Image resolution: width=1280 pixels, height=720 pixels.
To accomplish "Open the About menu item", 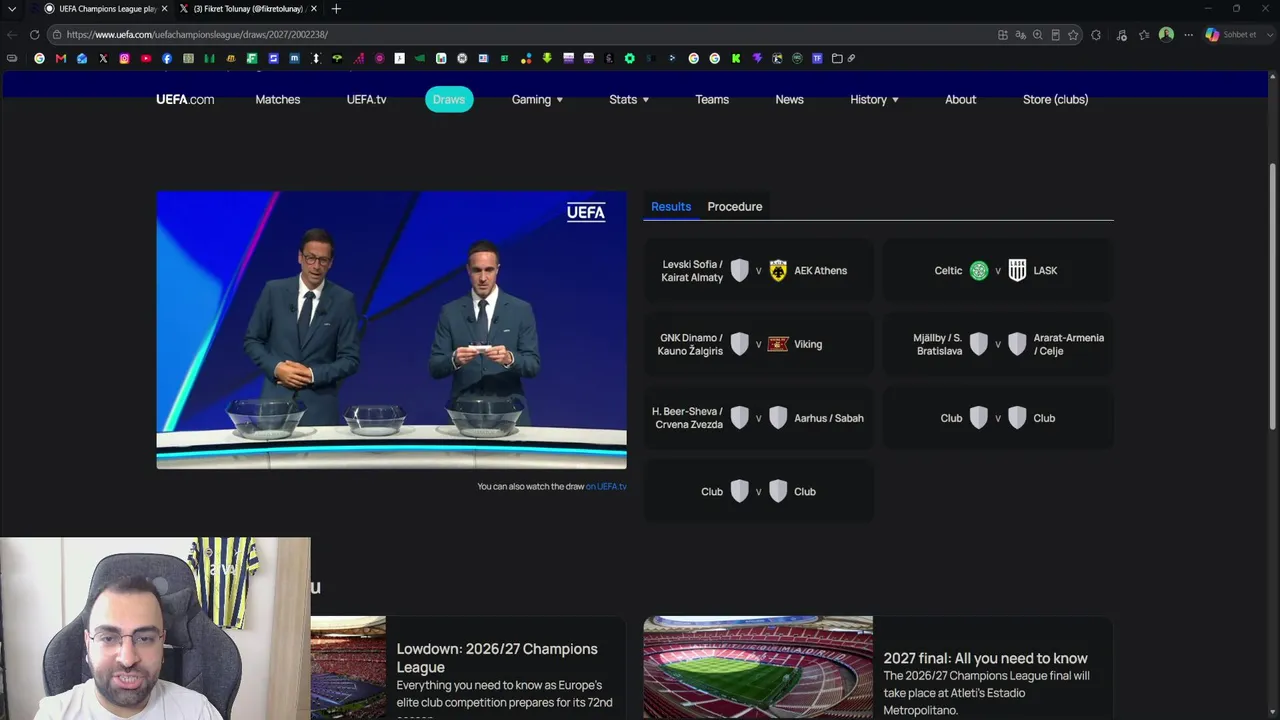I will [x=961, y=99].
